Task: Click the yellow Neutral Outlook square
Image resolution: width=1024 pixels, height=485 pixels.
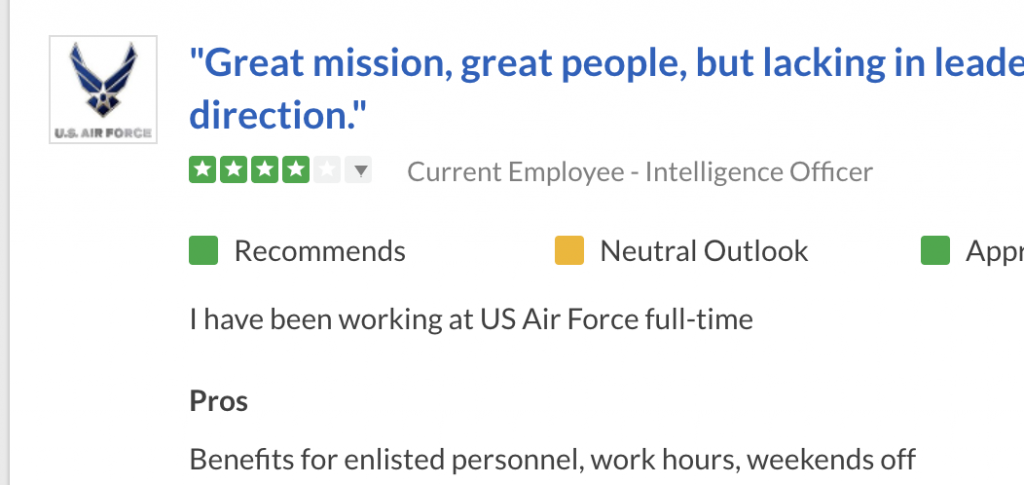Action: coord(569,251)
